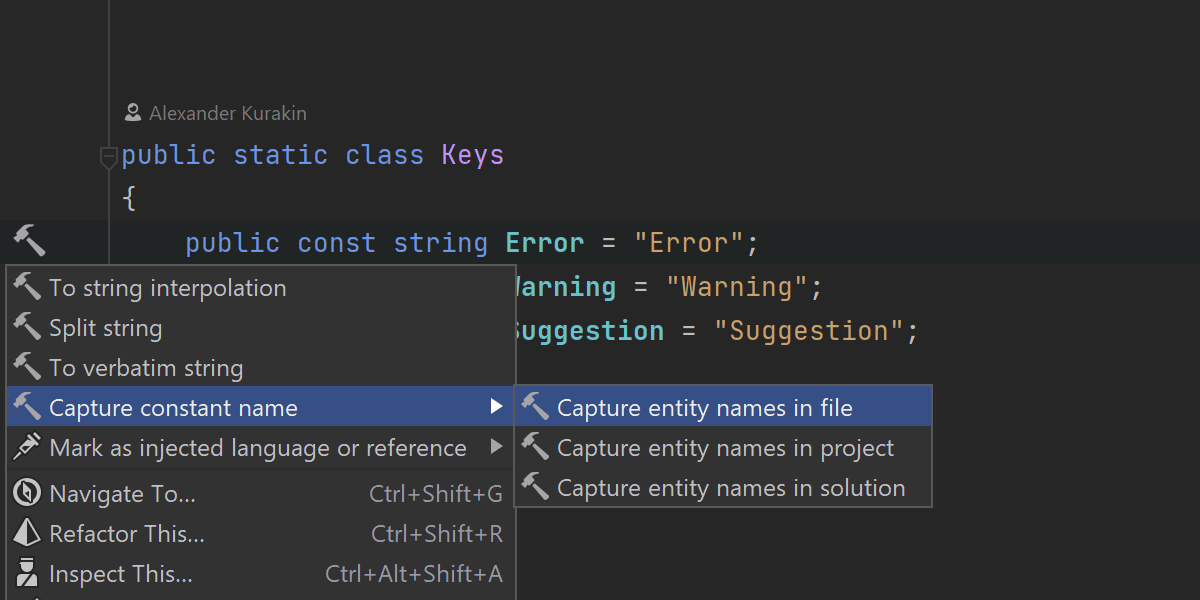Click the Error constant identifier
The image size is (1200, 600).
(544, 243)
